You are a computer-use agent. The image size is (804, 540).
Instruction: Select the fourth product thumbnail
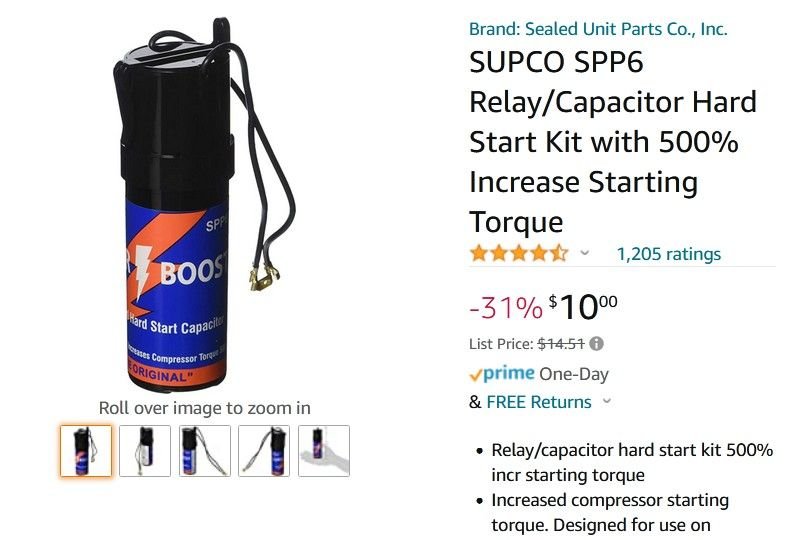[264, 451]
